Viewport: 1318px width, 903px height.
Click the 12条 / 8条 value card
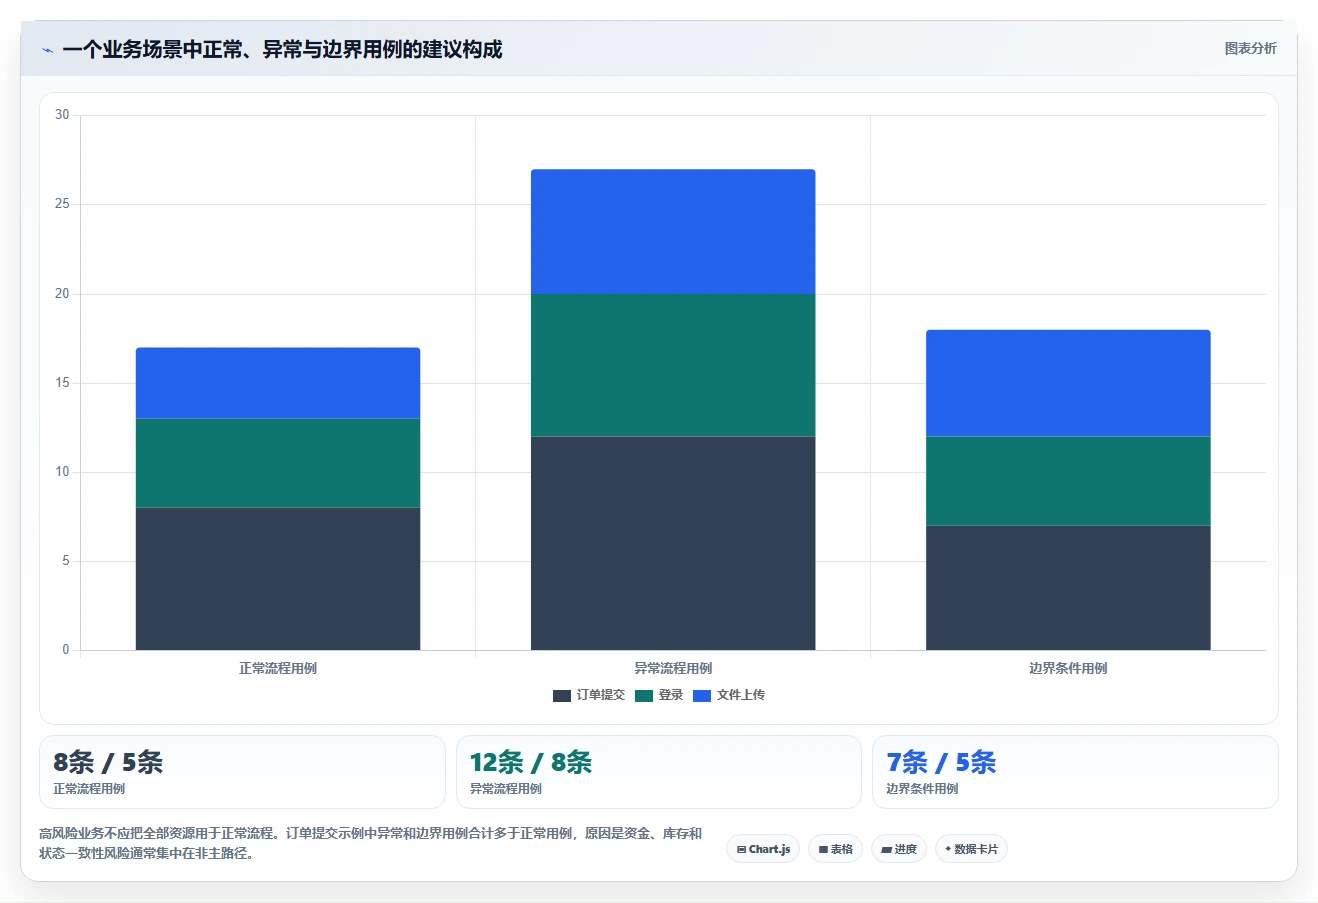(x=658, y=772)
